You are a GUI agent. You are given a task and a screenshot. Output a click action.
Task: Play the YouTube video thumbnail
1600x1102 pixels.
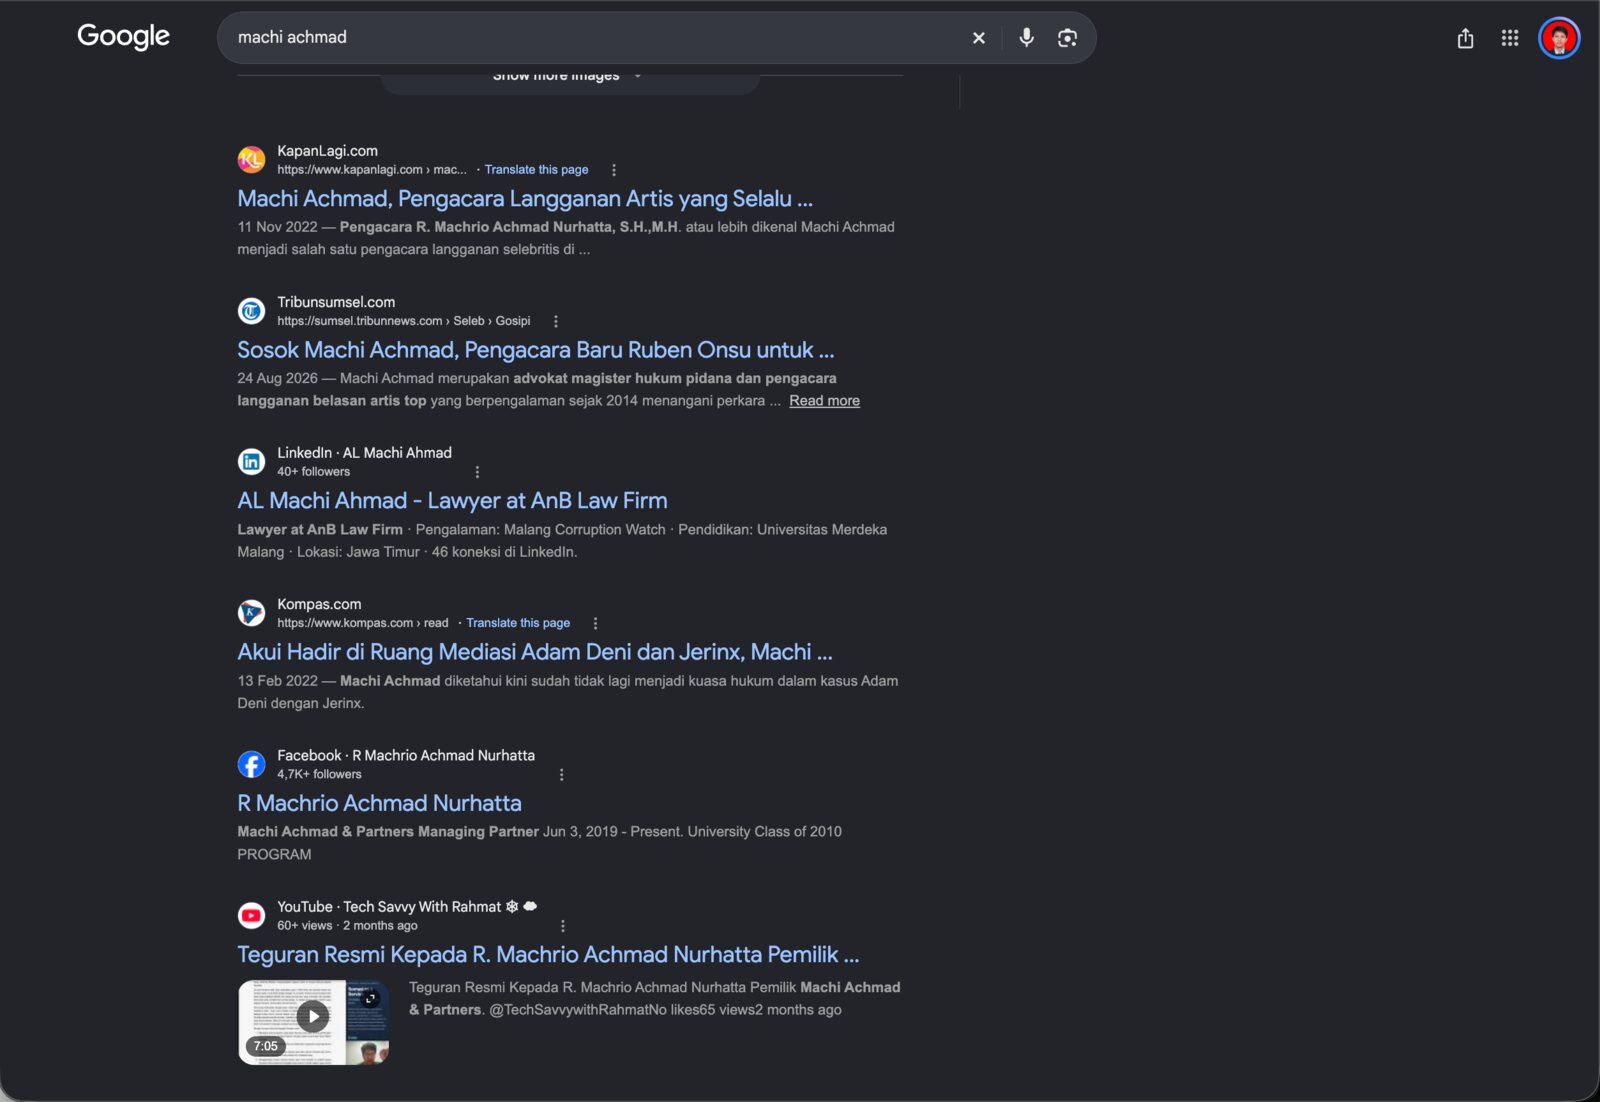click(313, 1021)
